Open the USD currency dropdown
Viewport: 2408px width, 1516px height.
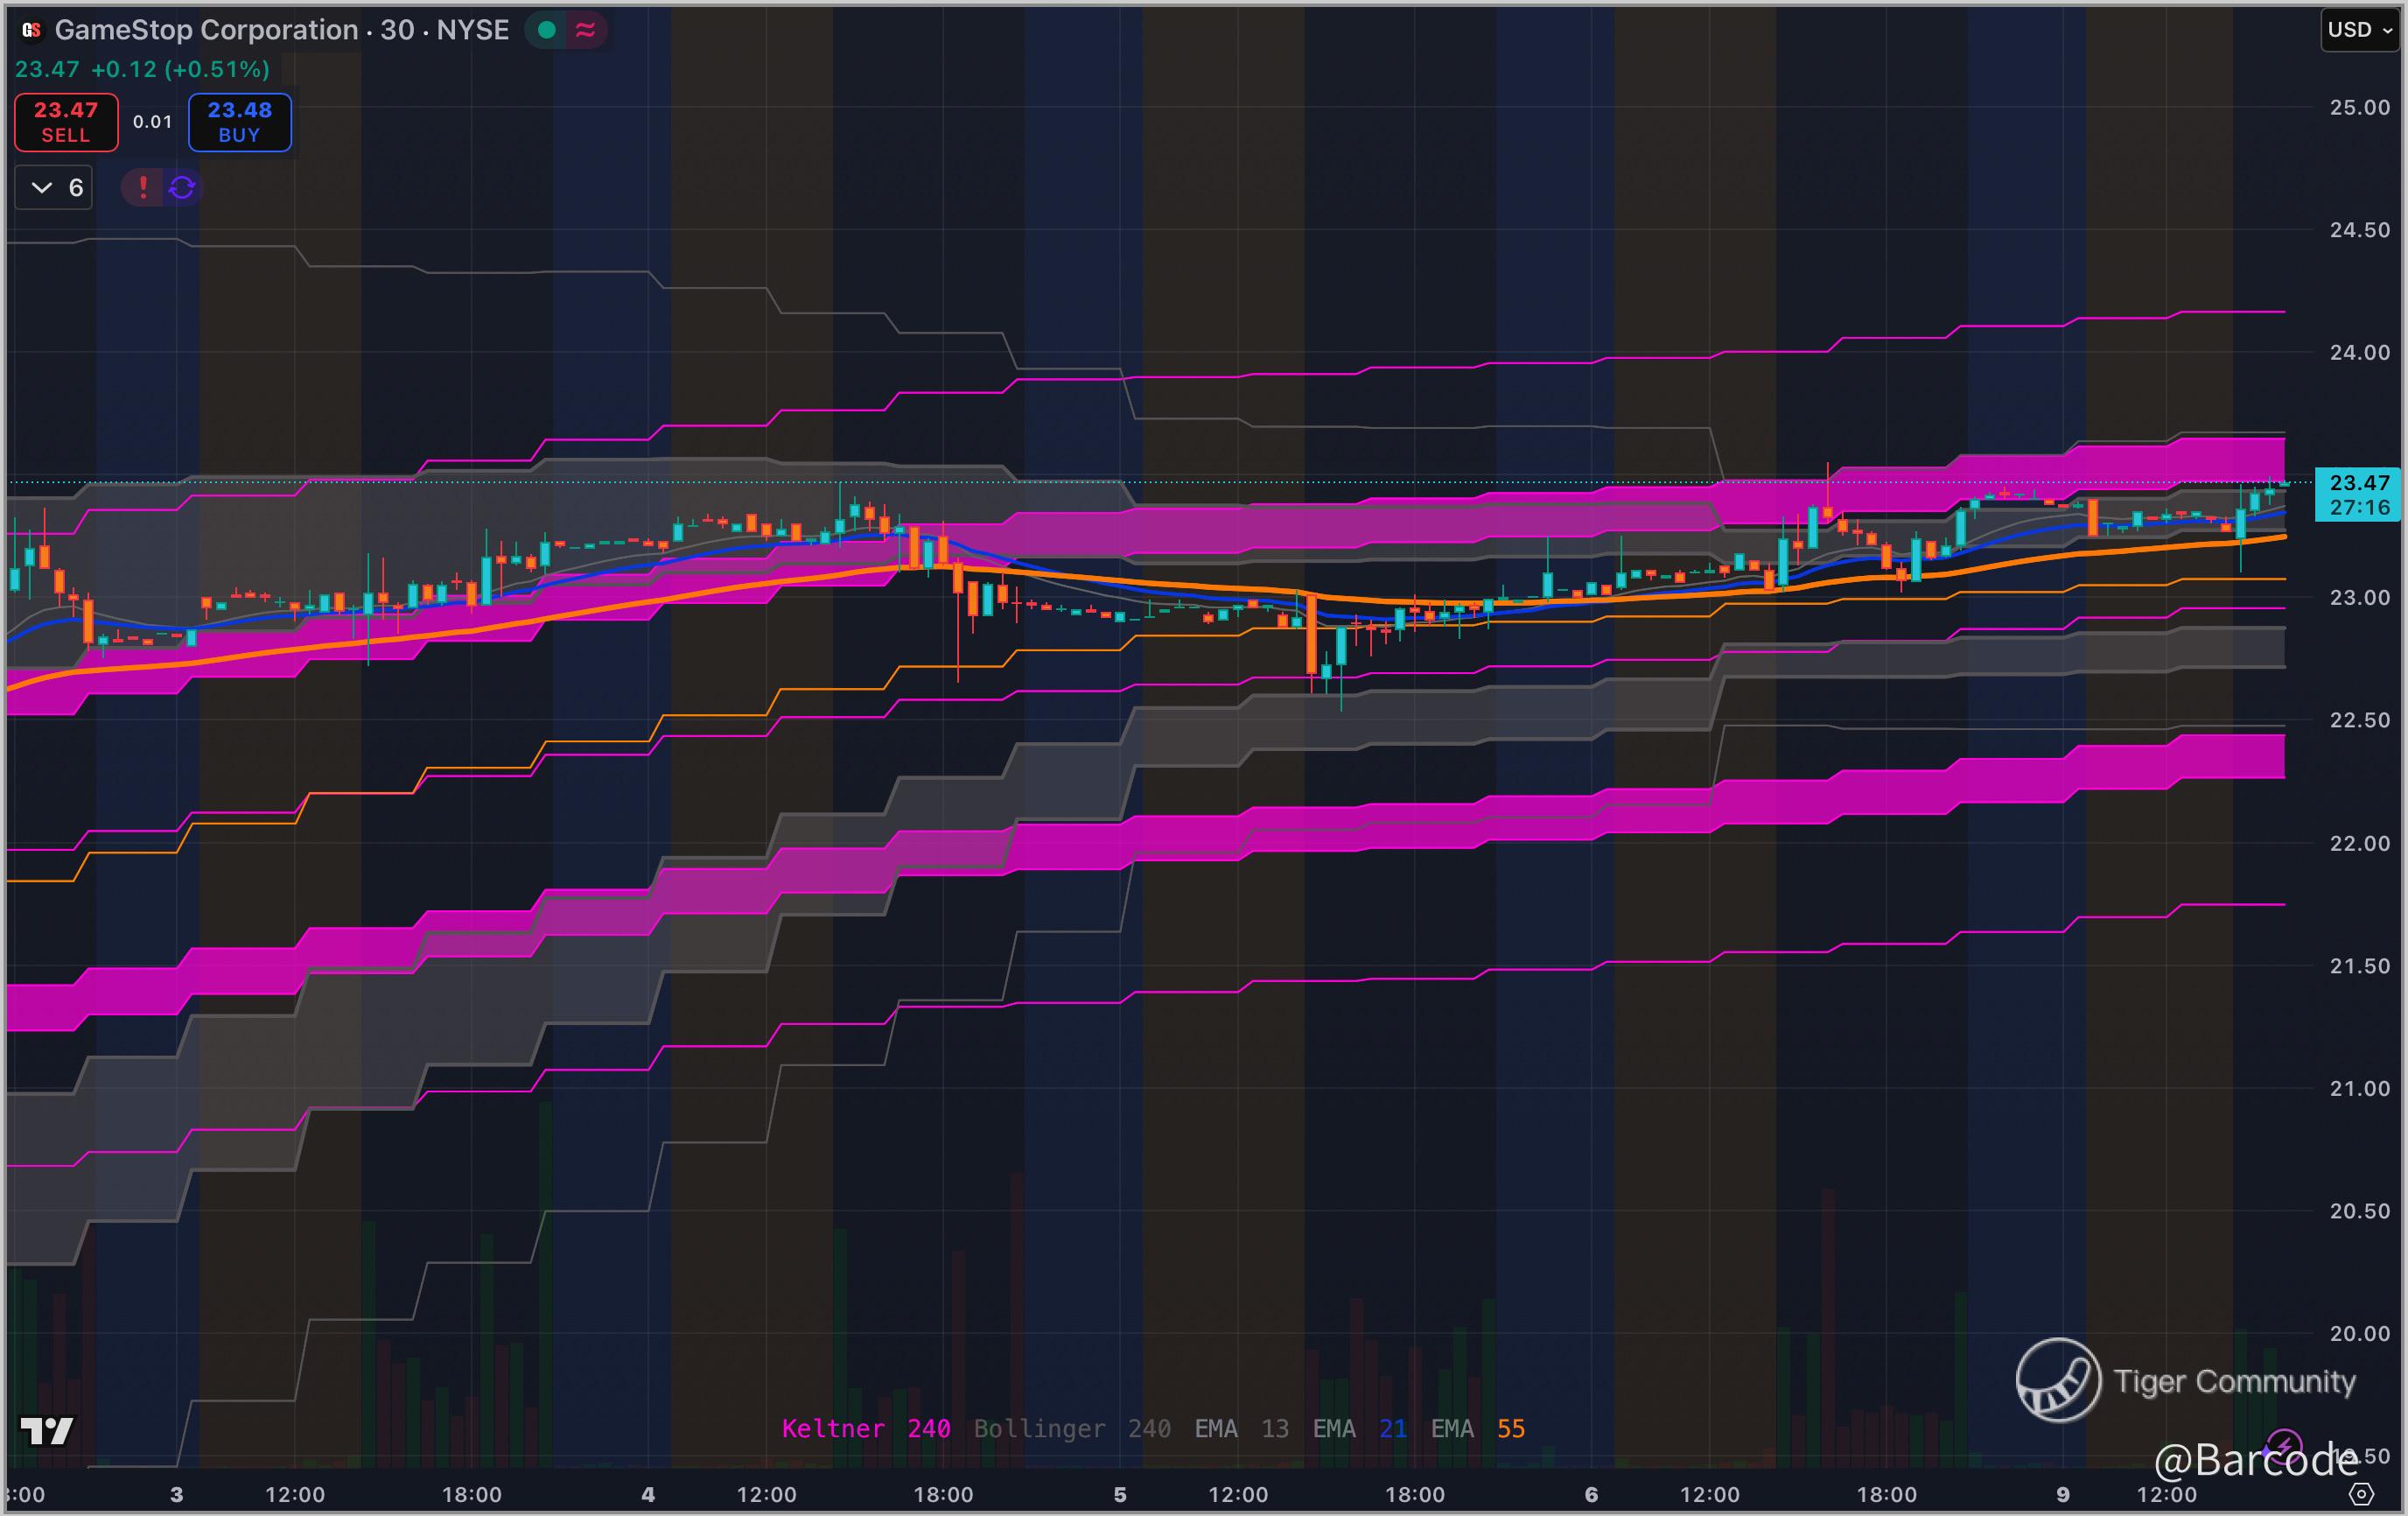pos(2359,30)
